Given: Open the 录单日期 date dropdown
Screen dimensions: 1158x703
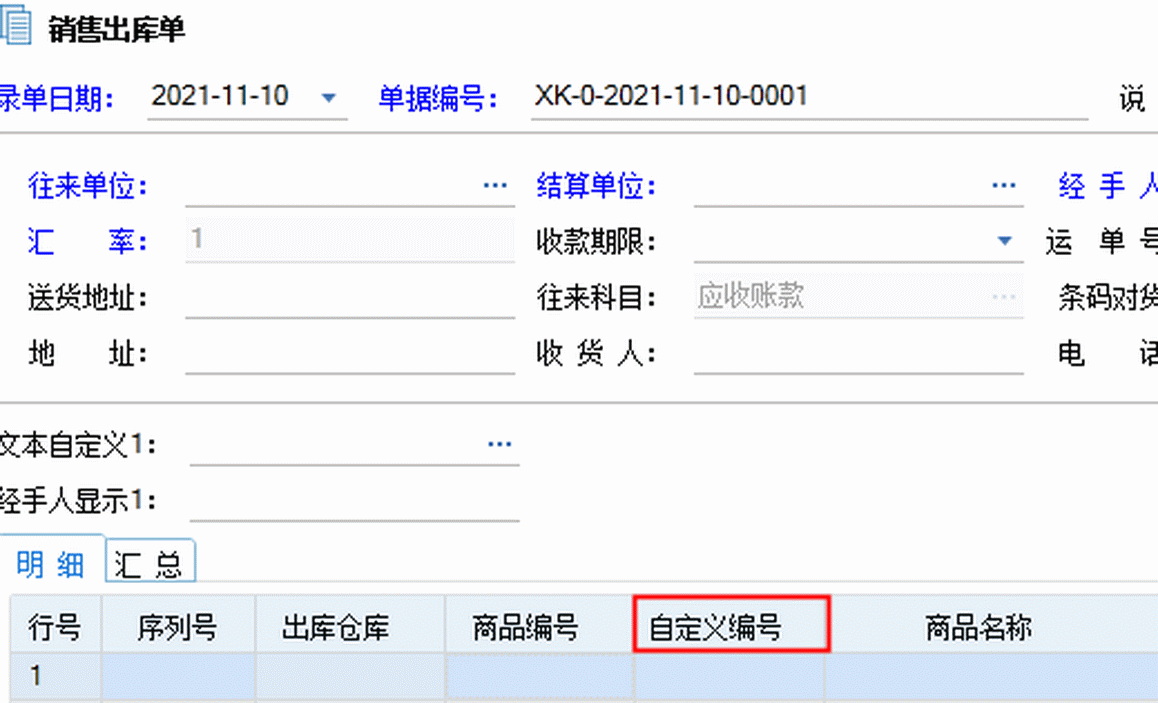Looking at the screenshot, I should pyautogui.click(x=328, y=98).
